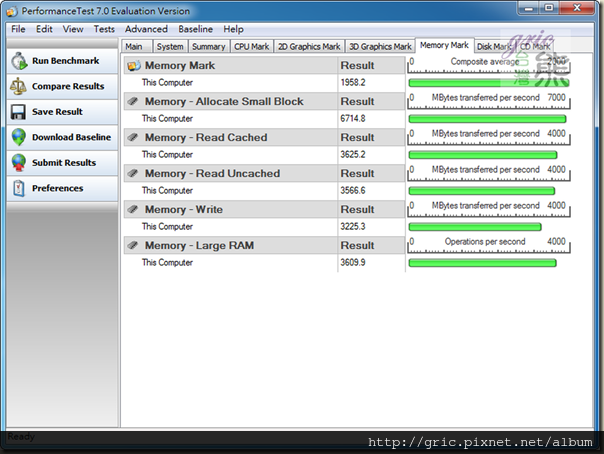
Task: Click the Memory Mark section header text
Action: [x=180, y=65]
